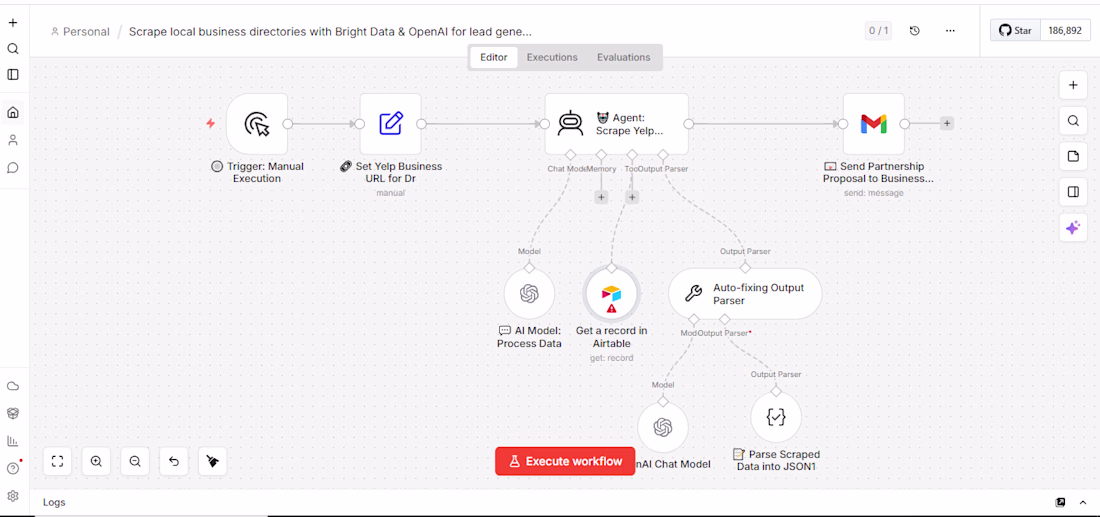Open workflow history clock icon

tap(914, 31)
